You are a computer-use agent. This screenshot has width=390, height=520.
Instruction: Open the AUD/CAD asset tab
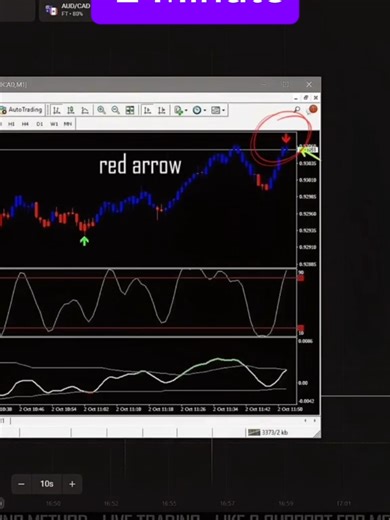(x=66, y=10)
